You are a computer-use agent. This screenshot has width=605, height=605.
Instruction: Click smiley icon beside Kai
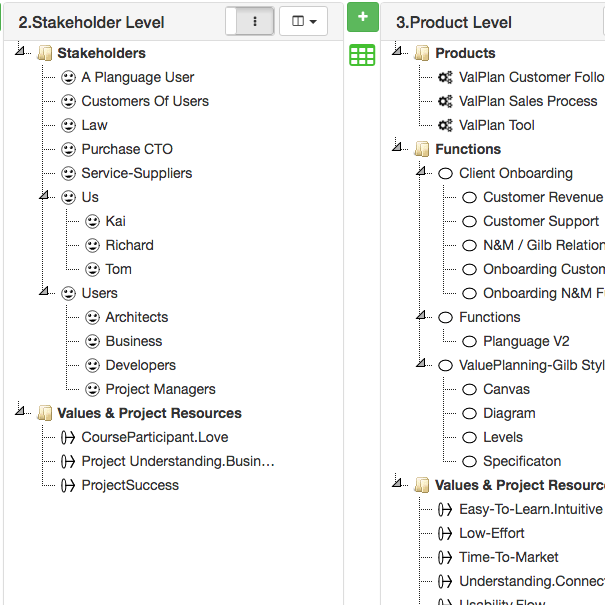[93, 221]
